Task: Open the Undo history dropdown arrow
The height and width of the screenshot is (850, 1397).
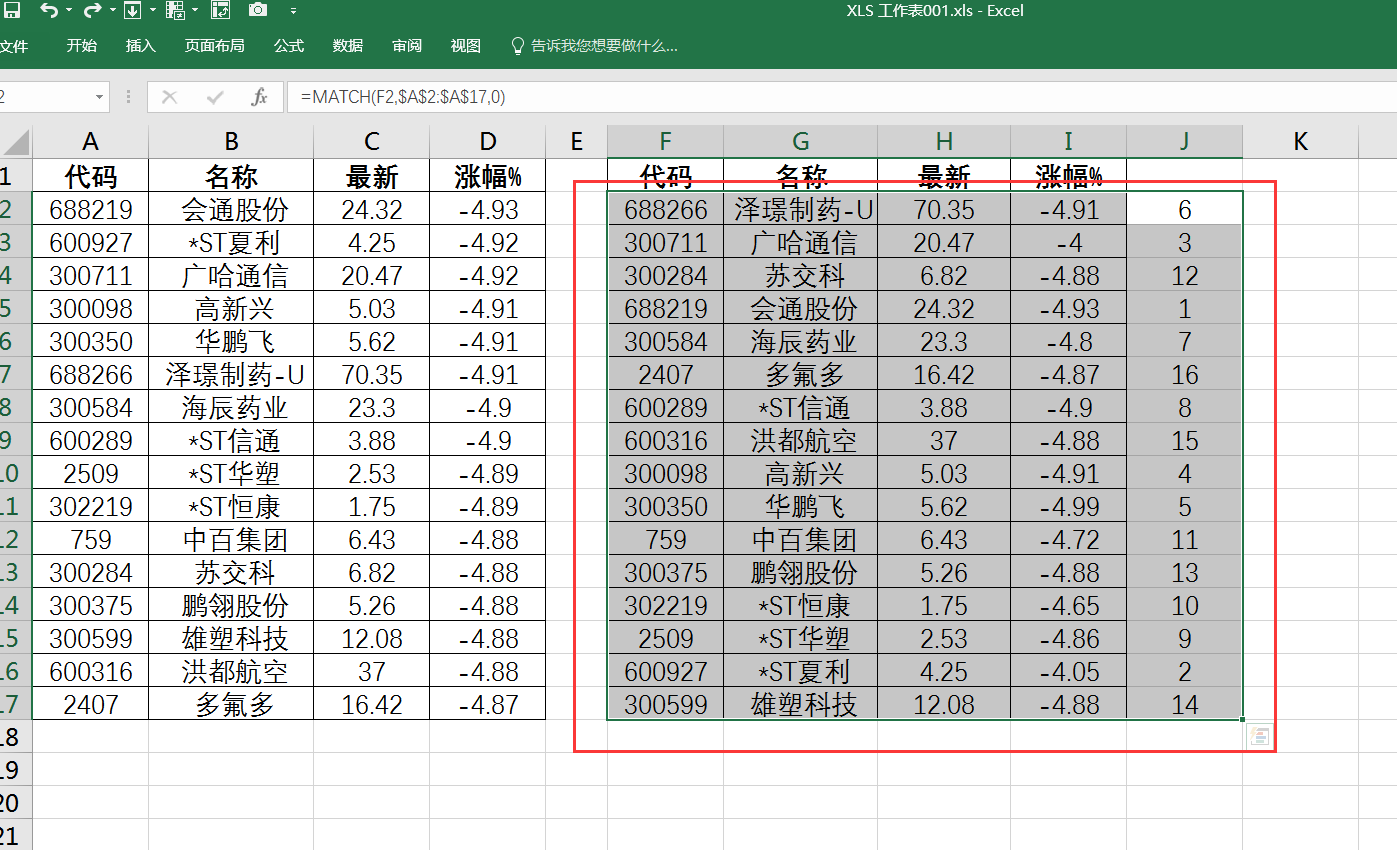Action: [67, 11]
